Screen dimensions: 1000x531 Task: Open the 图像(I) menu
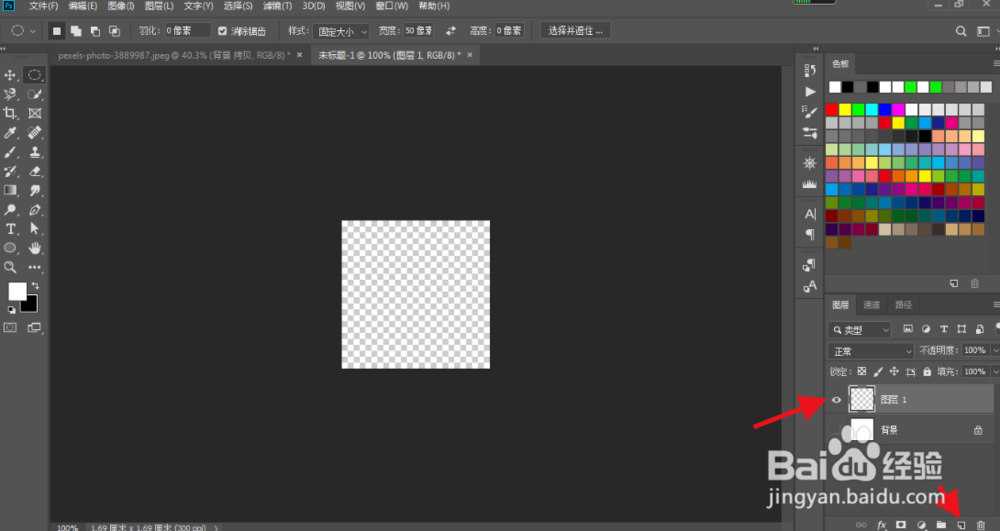tap(121, 6)
